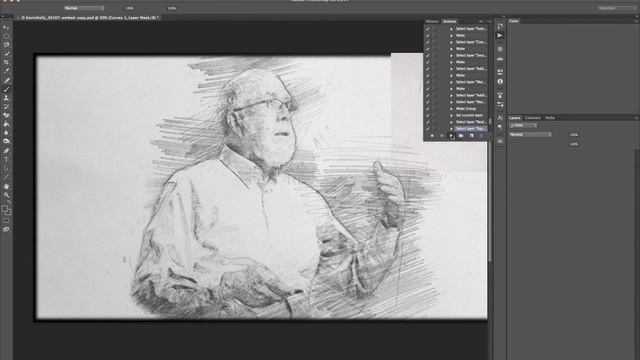Select the Dodge tool

(x=6, y=142)
